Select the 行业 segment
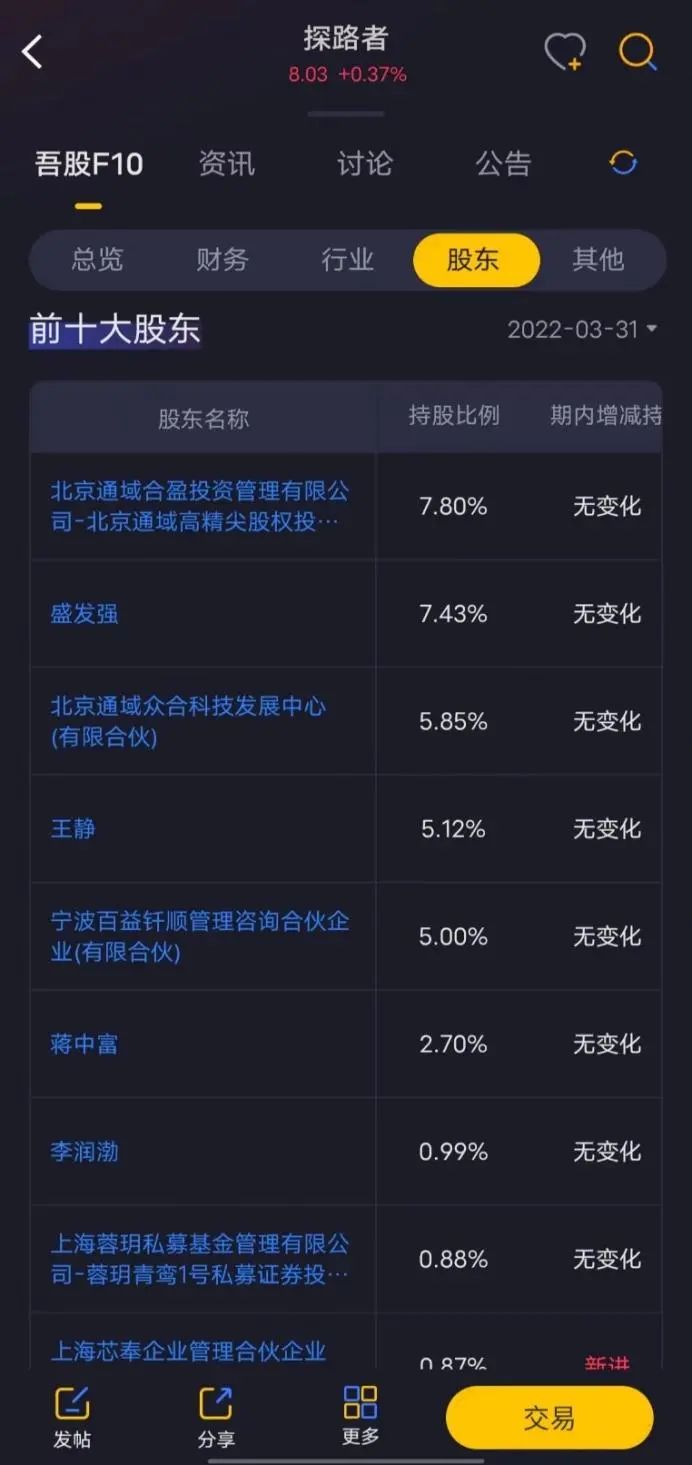Image resolution: width=692 pixels, height=1465 pixels. [347, 260]
